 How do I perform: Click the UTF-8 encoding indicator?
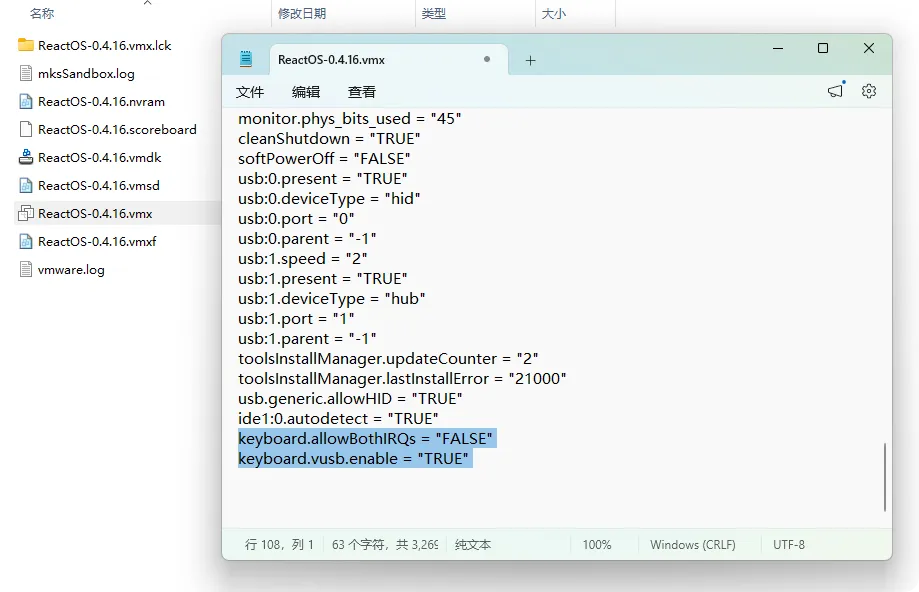pos(788,545)
